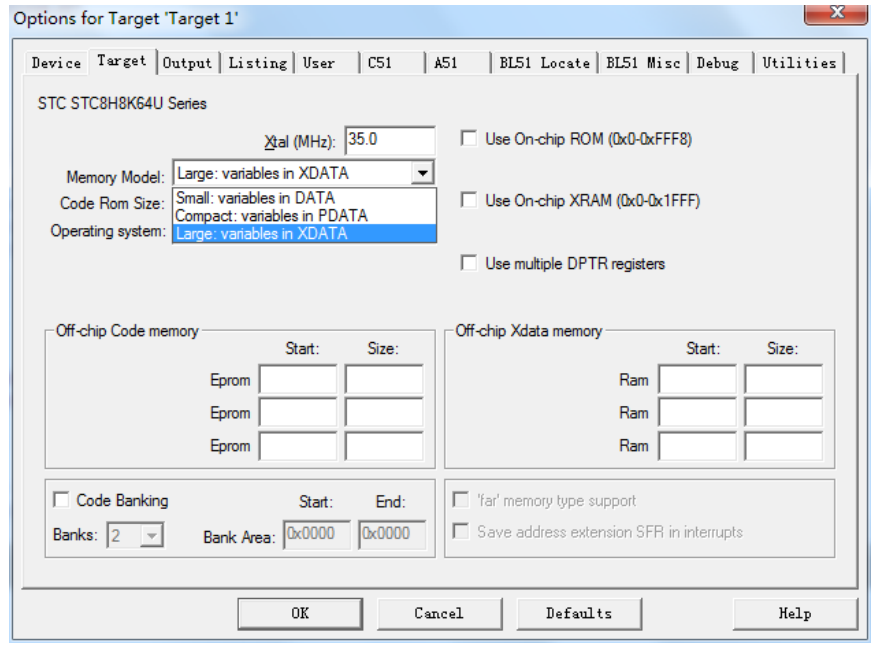Click the Bank Area End field
This screenshot has height=651, width=874.
392,535
